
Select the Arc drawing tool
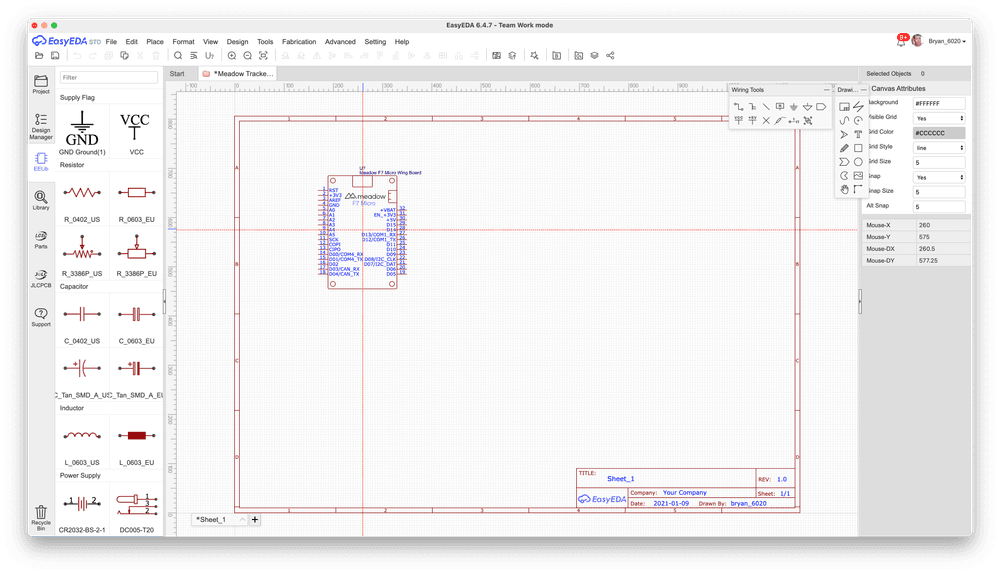858,120
